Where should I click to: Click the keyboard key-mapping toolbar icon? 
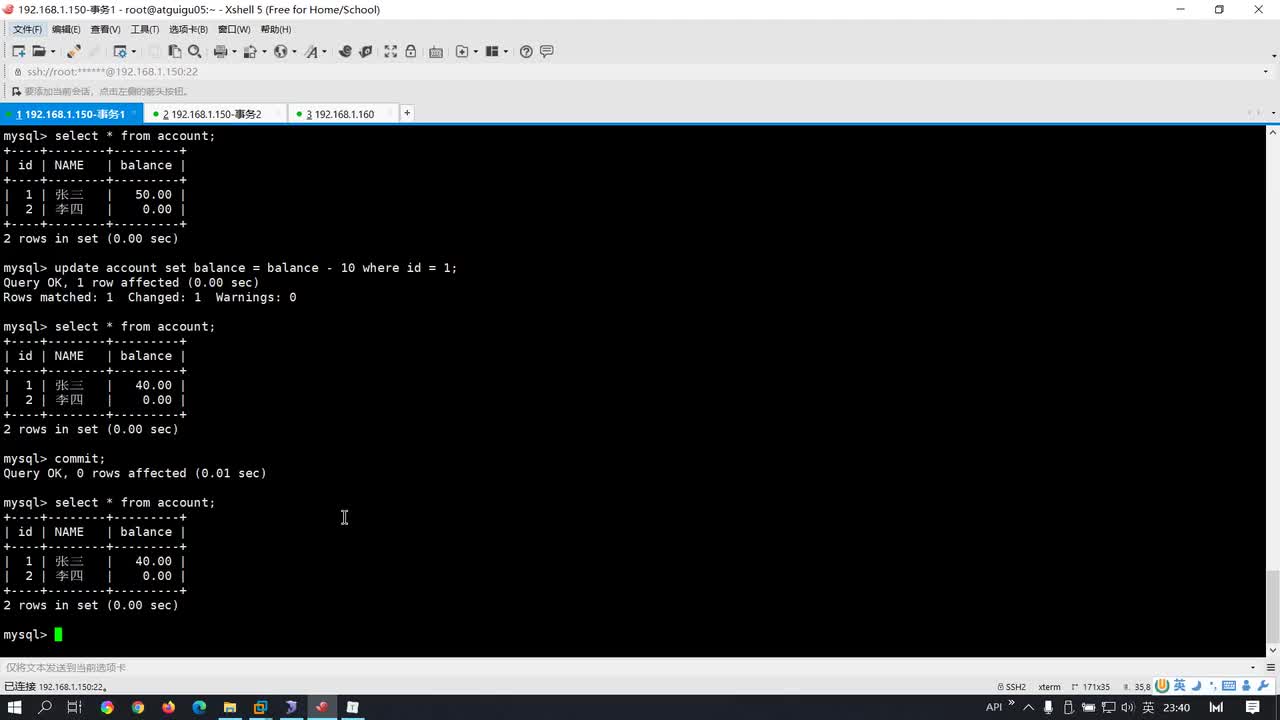[x=436, y=52]
